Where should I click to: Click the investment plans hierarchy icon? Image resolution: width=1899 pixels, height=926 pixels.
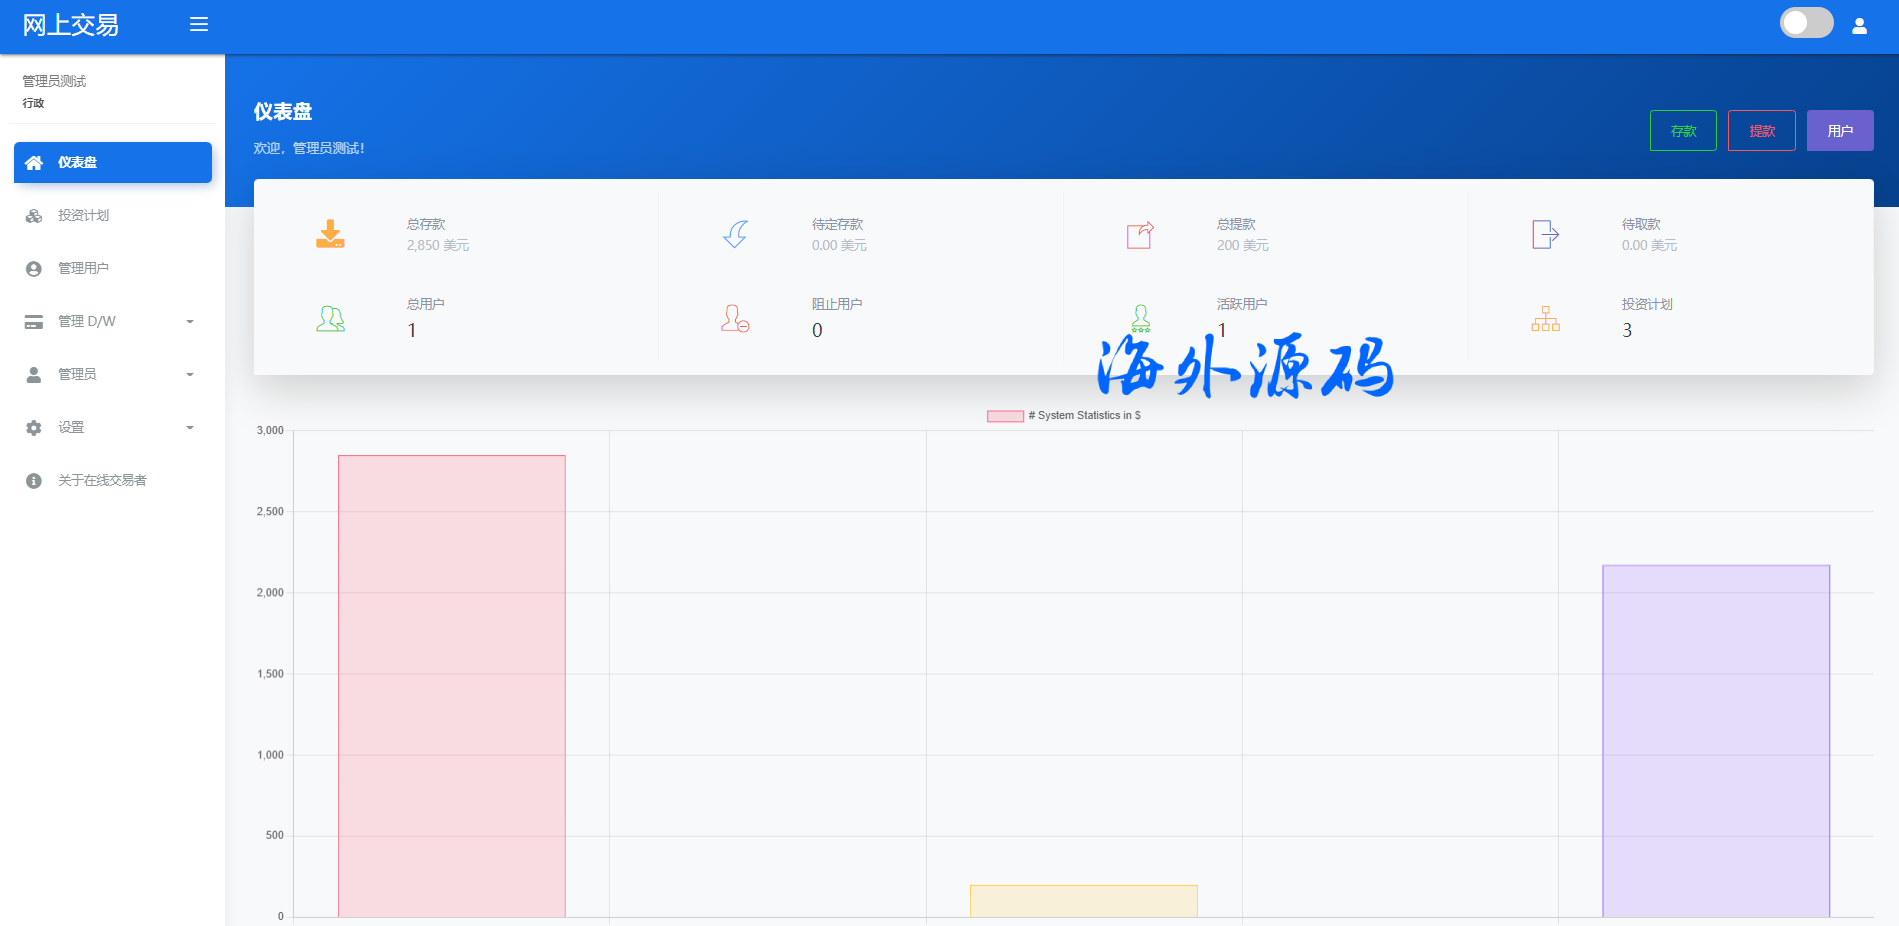coord(1545,319)
